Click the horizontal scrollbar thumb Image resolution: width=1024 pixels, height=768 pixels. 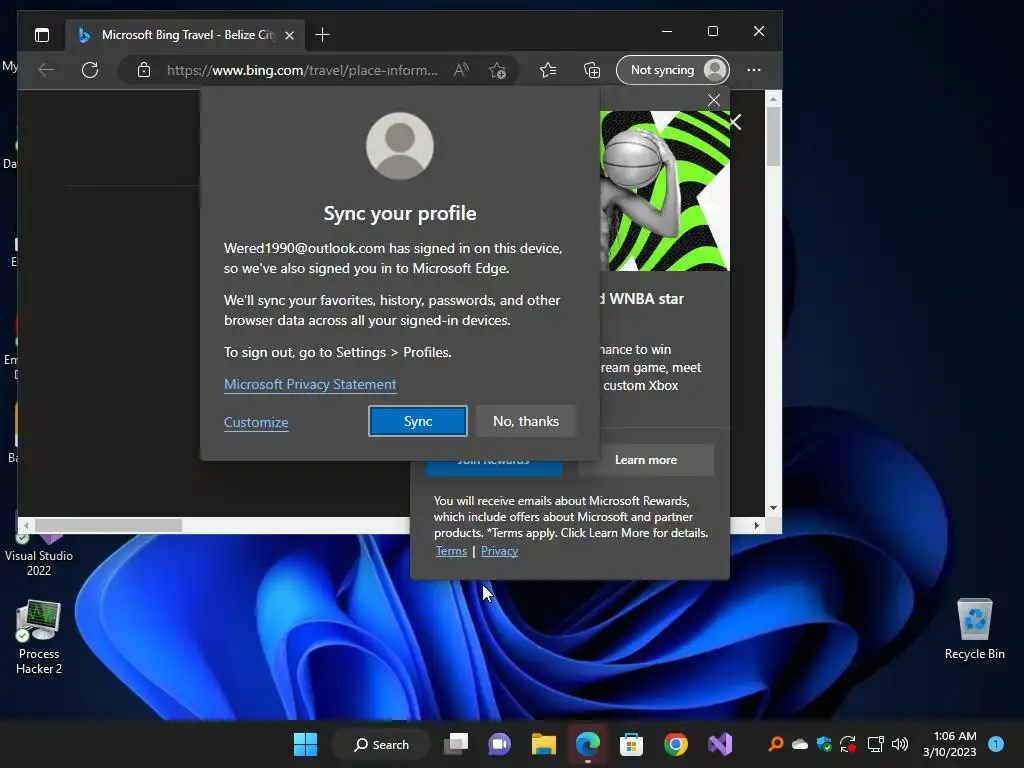coord(108,525)
